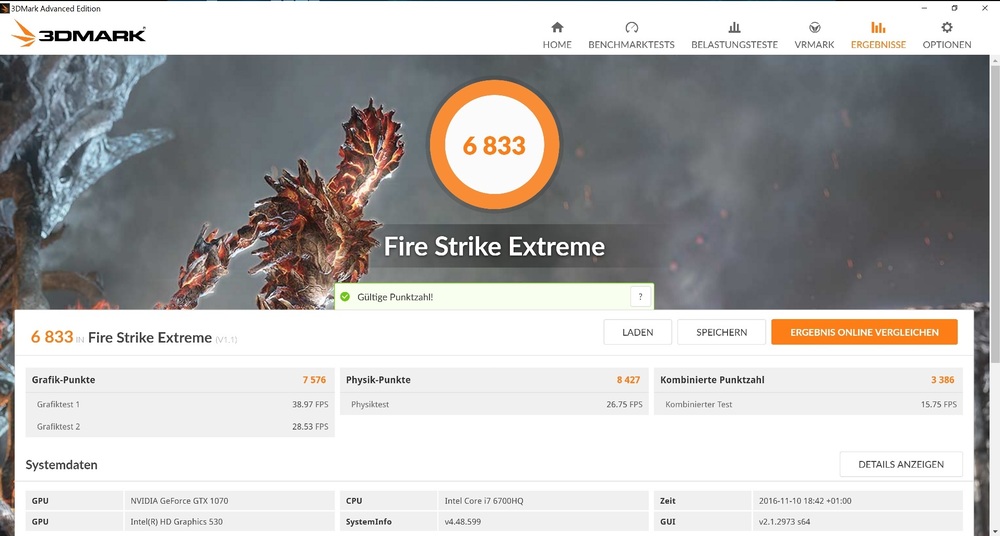Image resolution: width=1000 pixels, height=536 pixels.
Task: Click the 3DMark logo
Action: pyautogui.click(x=79, y=35)
